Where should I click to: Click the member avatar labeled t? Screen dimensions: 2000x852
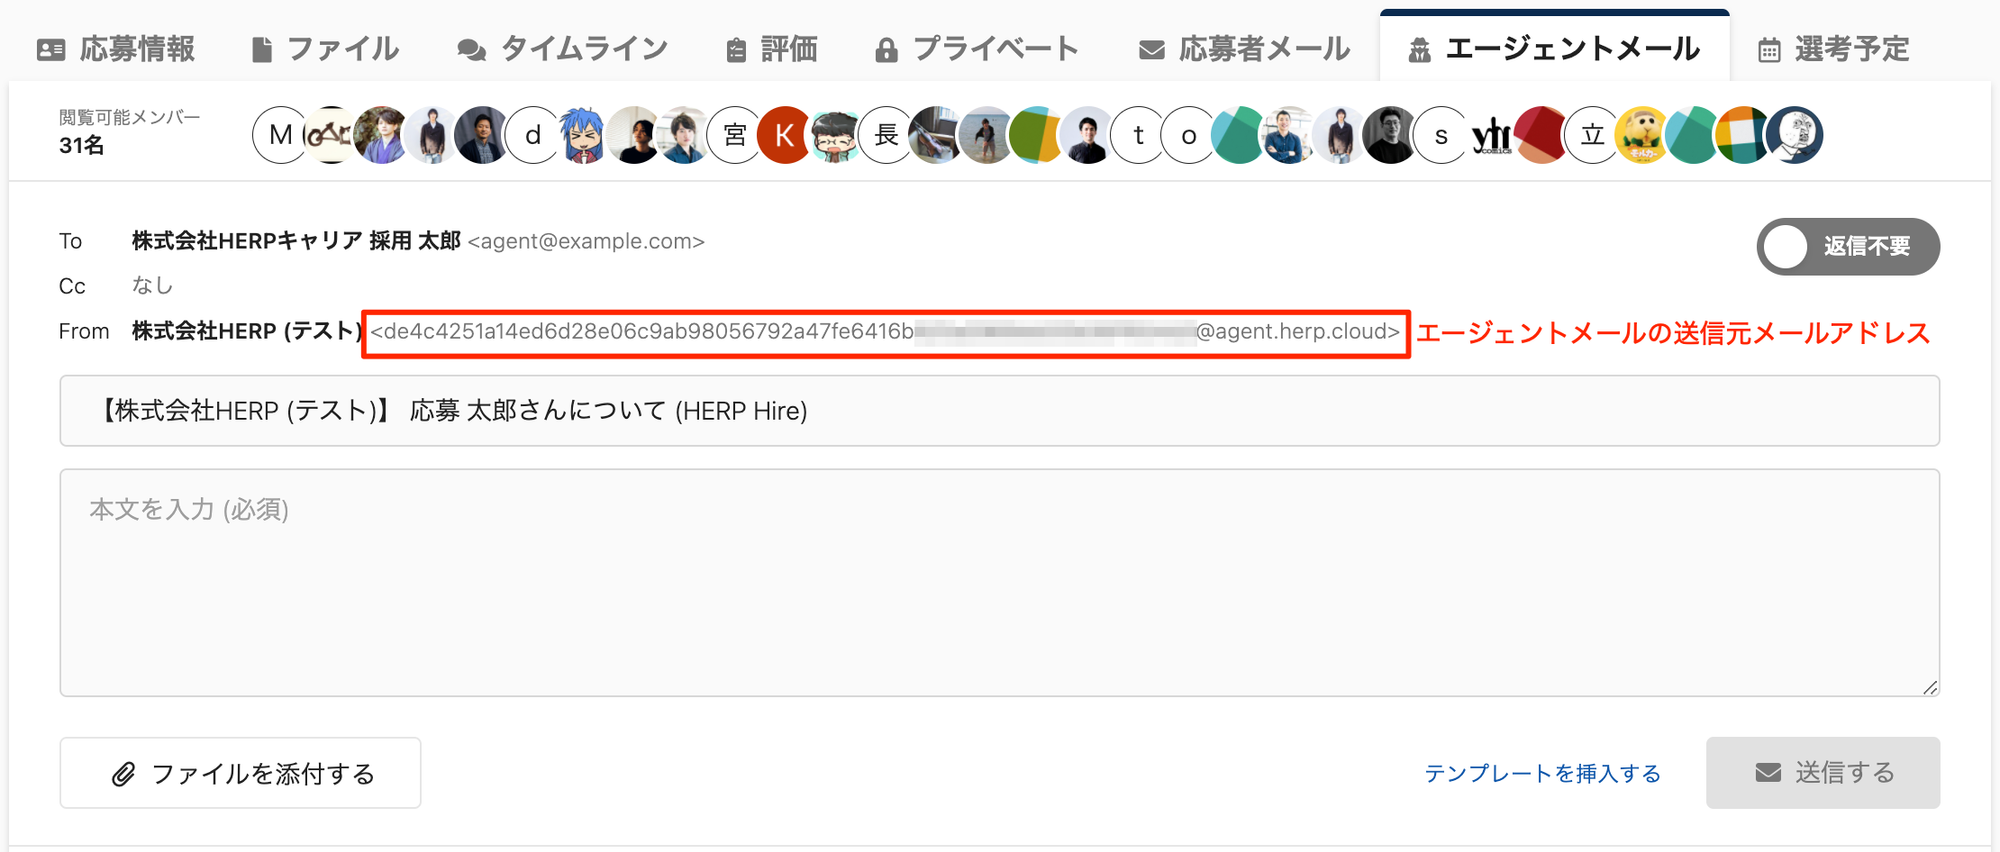pos(1138,135)
